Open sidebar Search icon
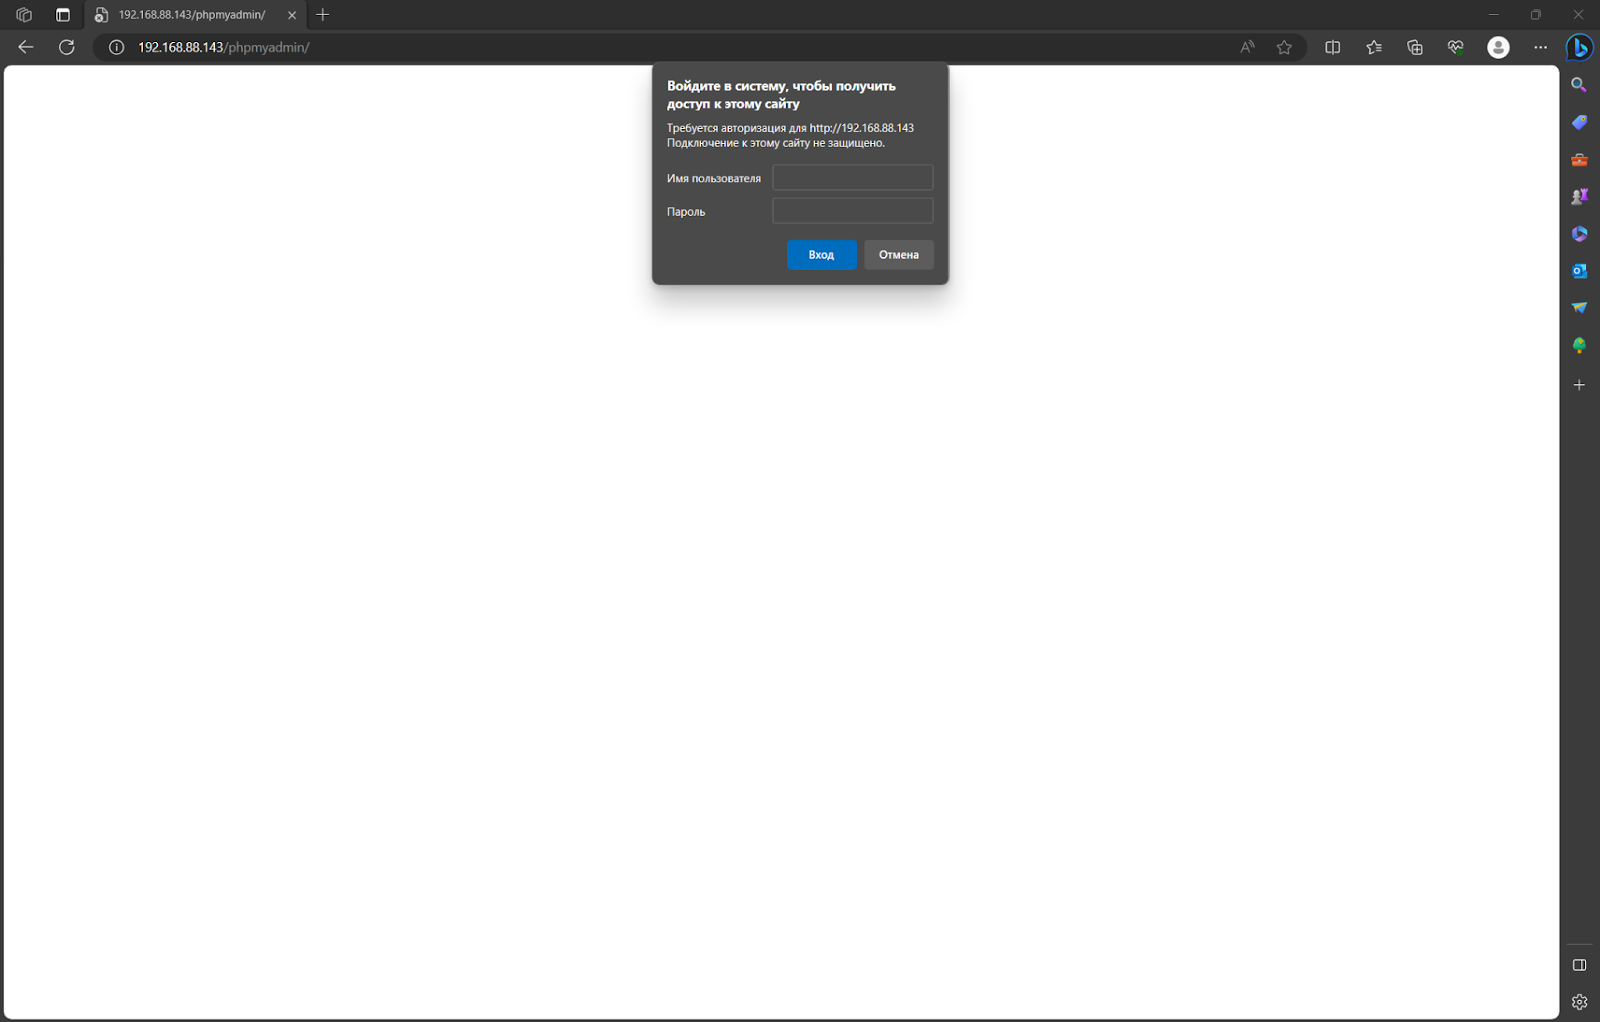 pyautogui.click(x=1579, y=85)
